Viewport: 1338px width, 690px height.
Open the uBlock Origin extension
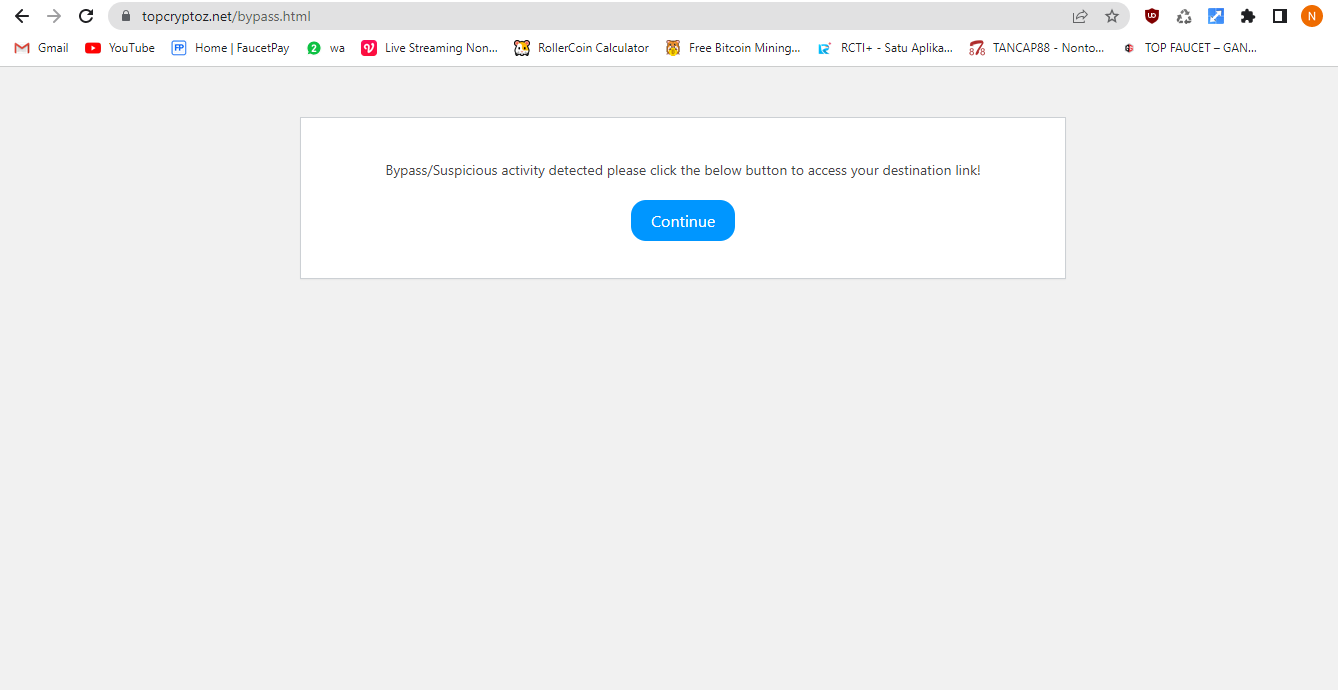coord(1151,16)
